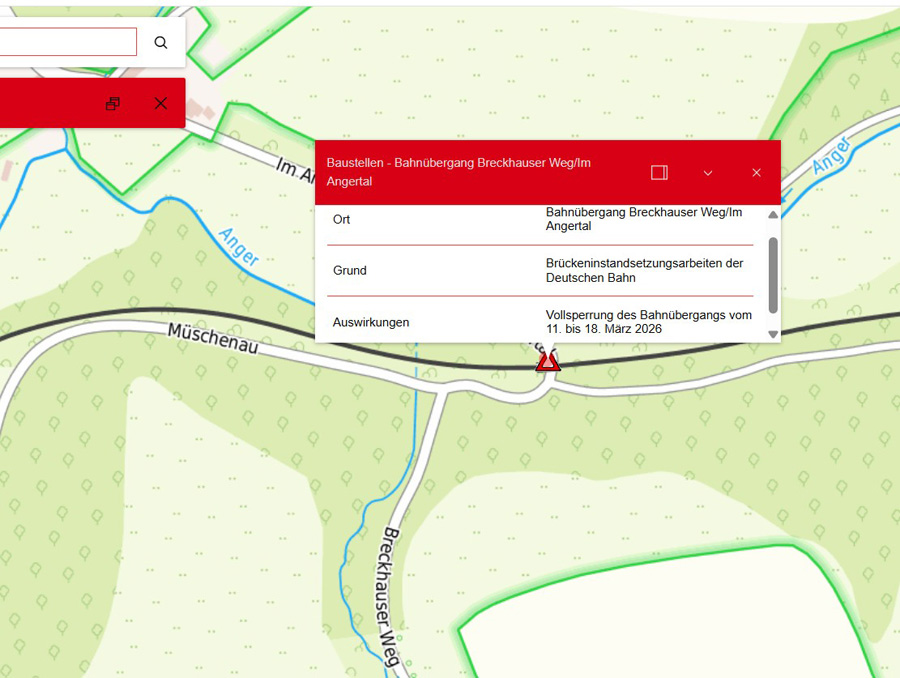This screenshot has width=900, height=678.
Task: Click the 'Brückeninstandsetzungsarbeiten der Deutschen Bahn' text
Action: point(644,270)
